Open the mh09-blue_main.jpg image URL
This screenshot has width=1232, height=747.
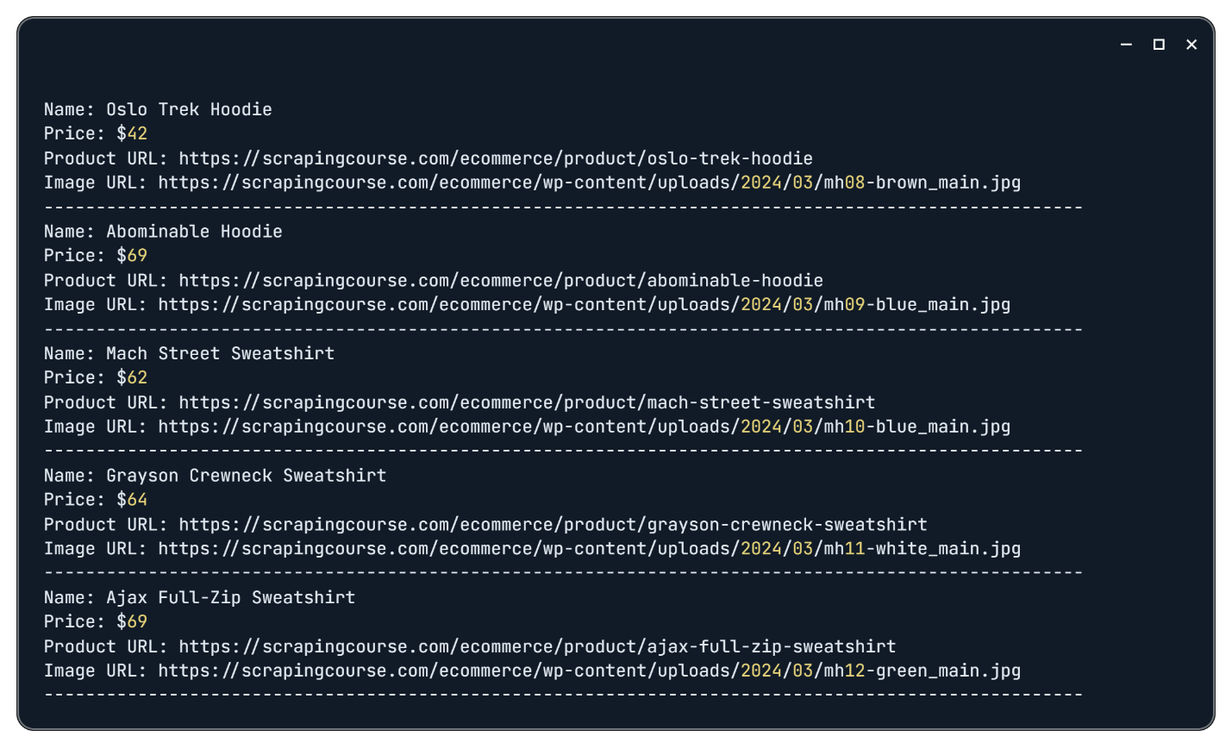pos(584,305)
